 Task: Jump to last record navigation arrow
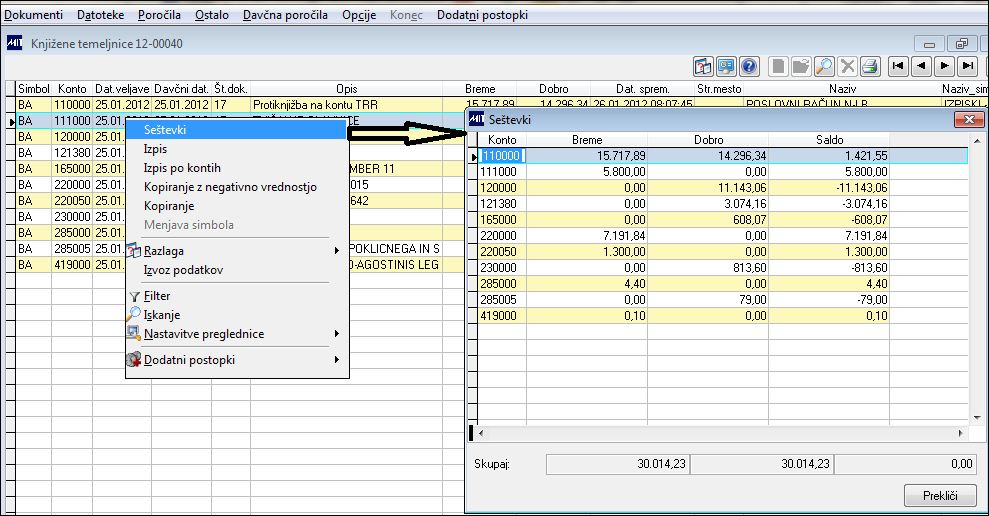[x=967, y=66]
